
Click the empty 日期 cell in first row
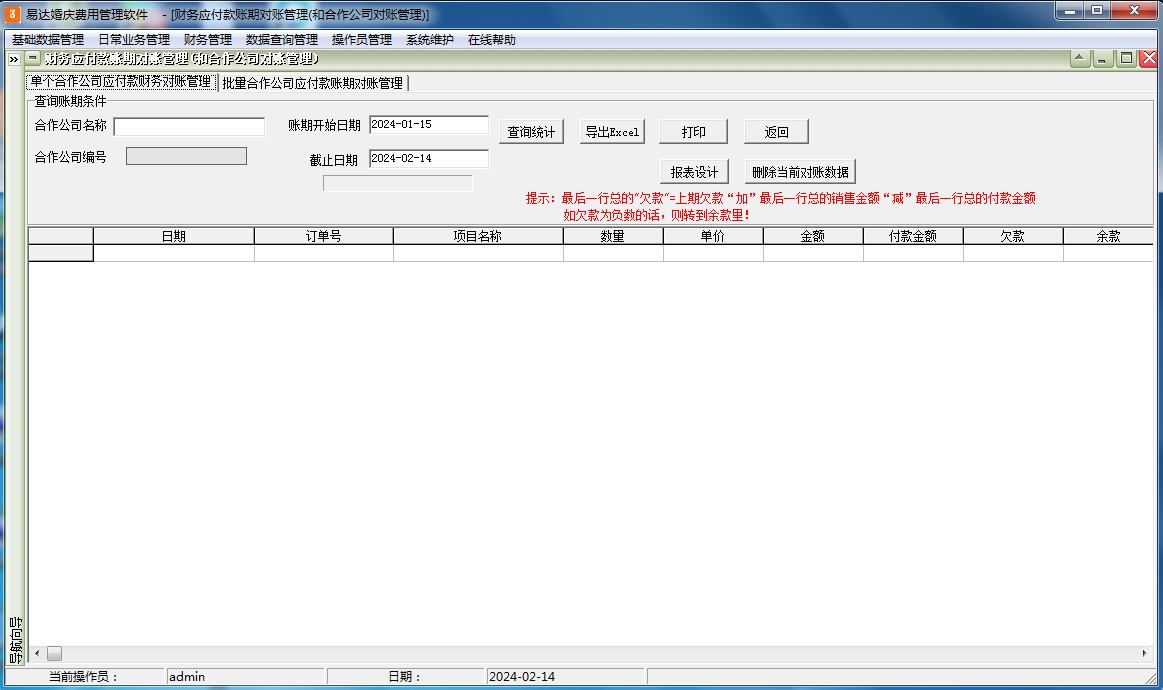[174, 253]
